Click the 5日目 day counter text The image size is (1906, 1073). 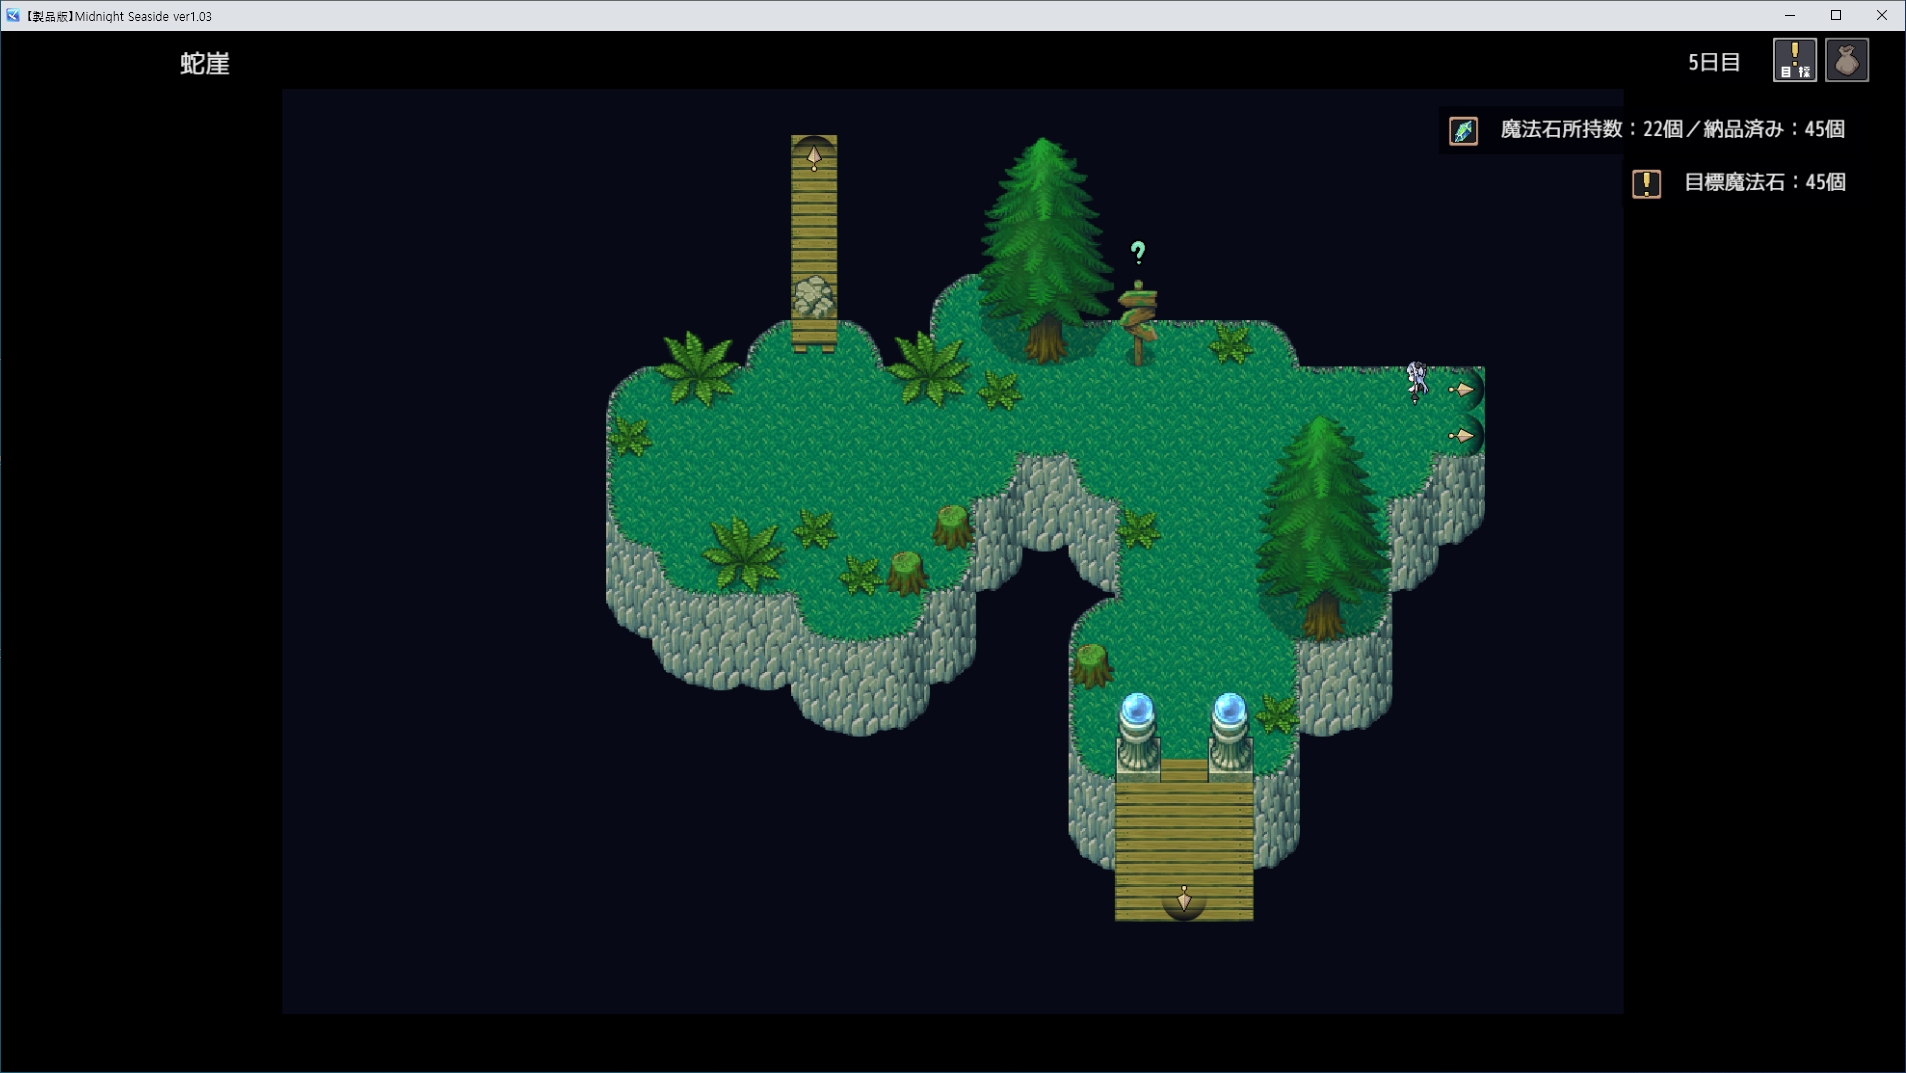tap(1714, 62)
